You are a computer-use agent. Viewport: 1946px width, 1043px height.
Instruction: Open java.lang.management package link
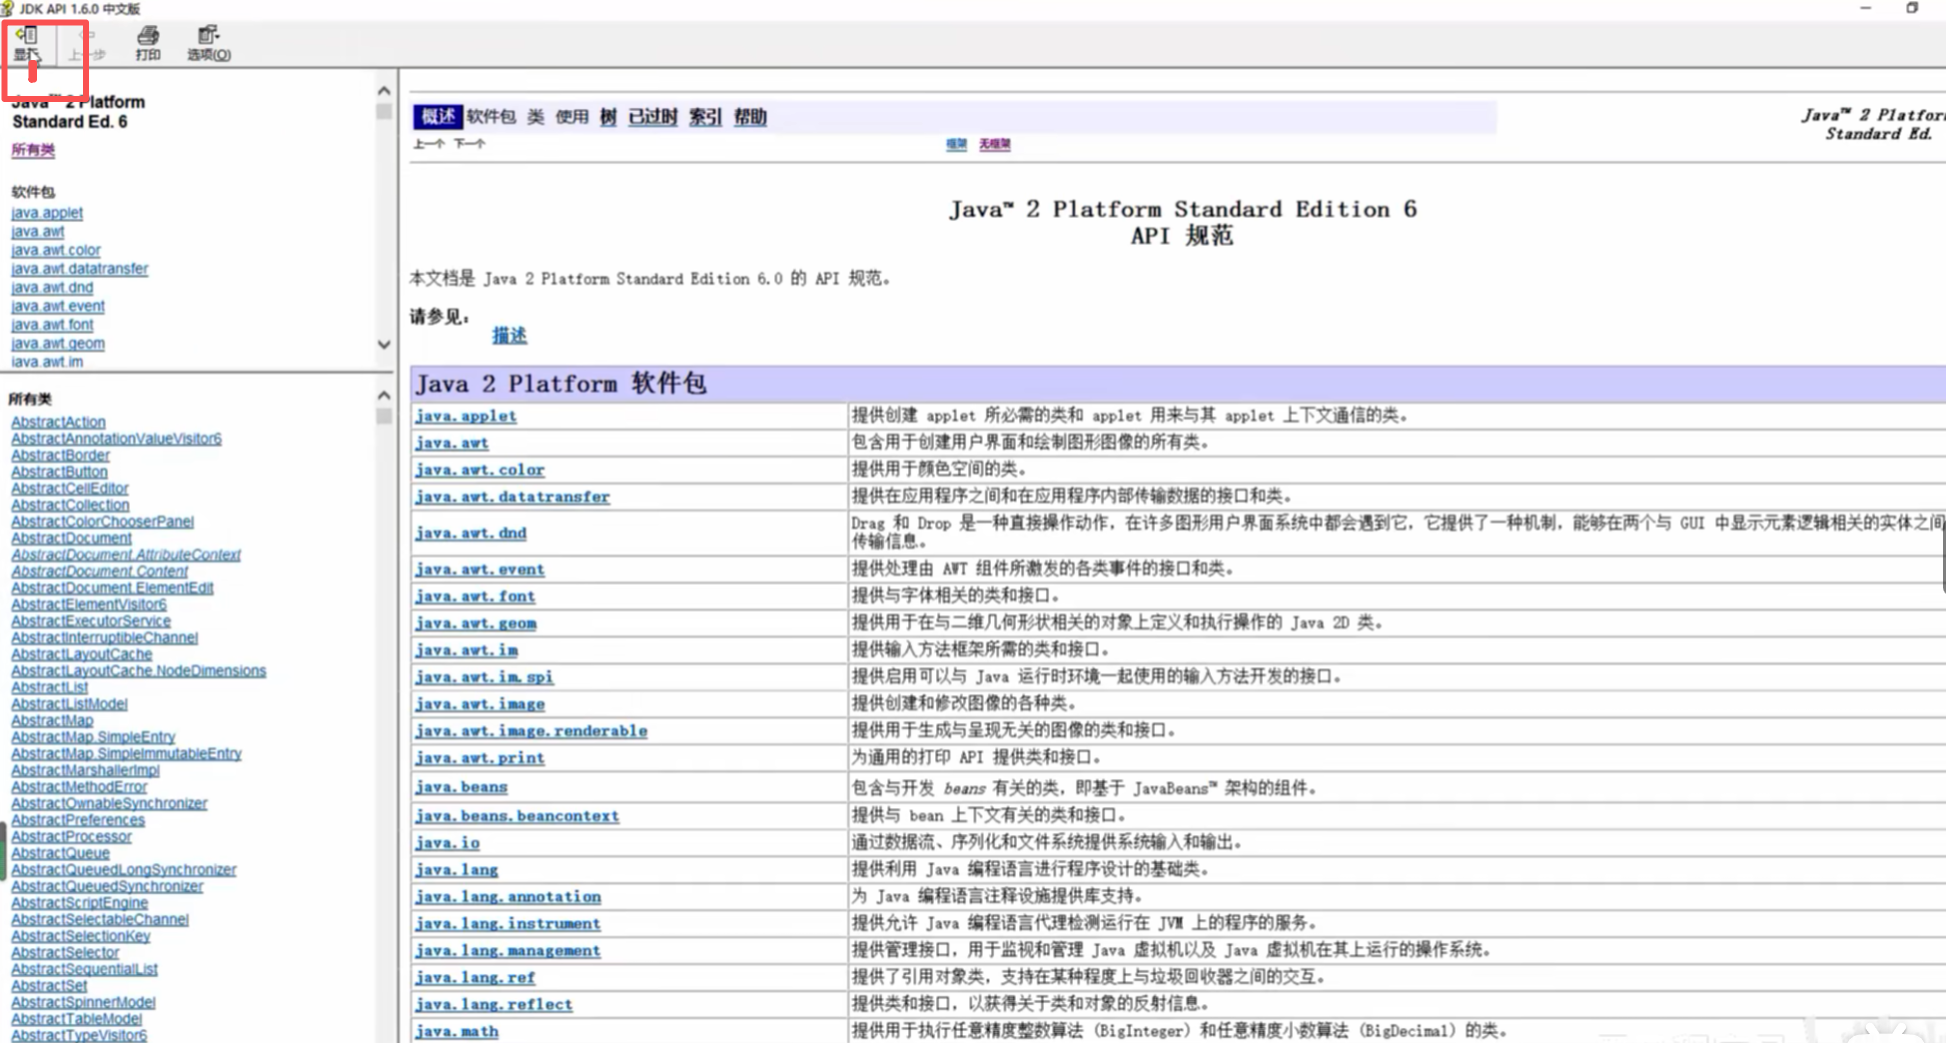pos(508,951)
